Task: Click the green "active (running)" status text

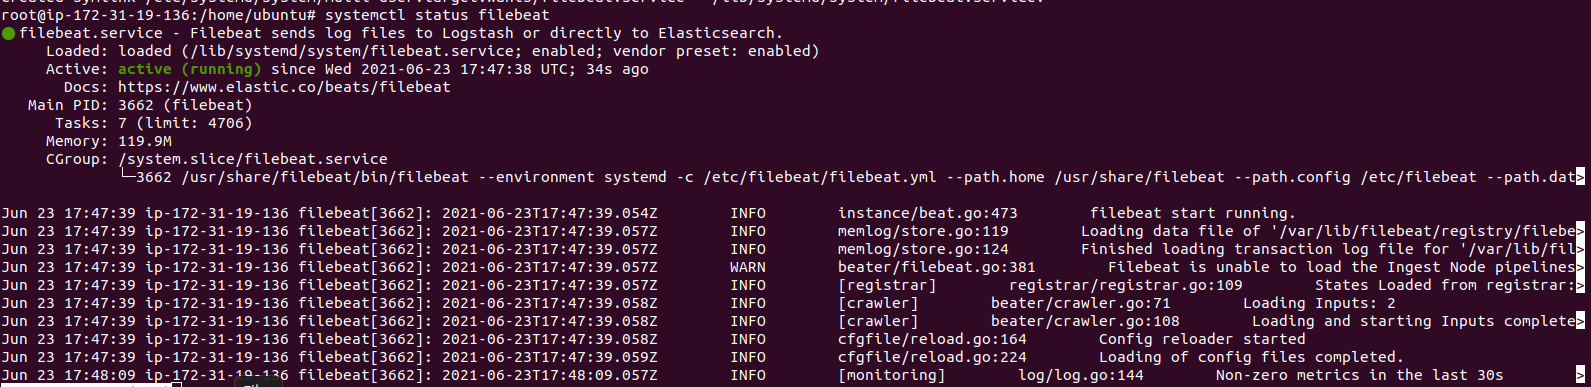Action: point(190,69)
